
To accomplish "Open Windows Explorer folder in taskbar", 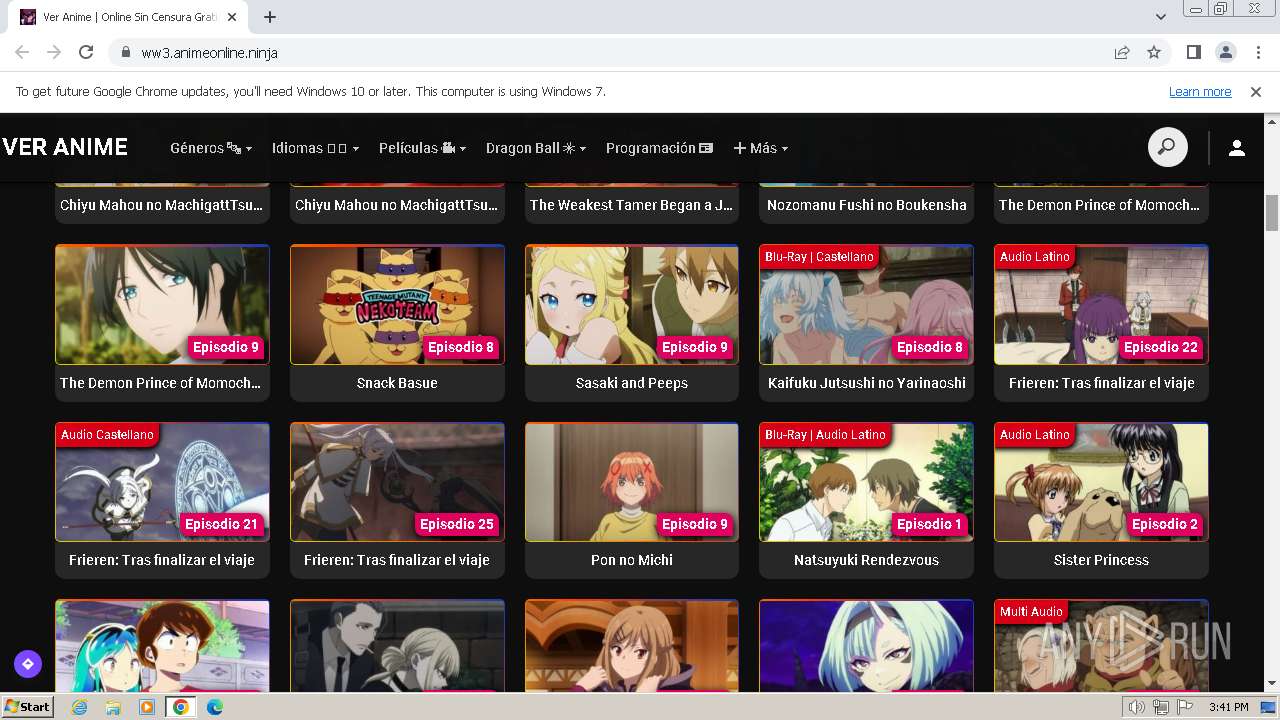I will tap(113, 707).
